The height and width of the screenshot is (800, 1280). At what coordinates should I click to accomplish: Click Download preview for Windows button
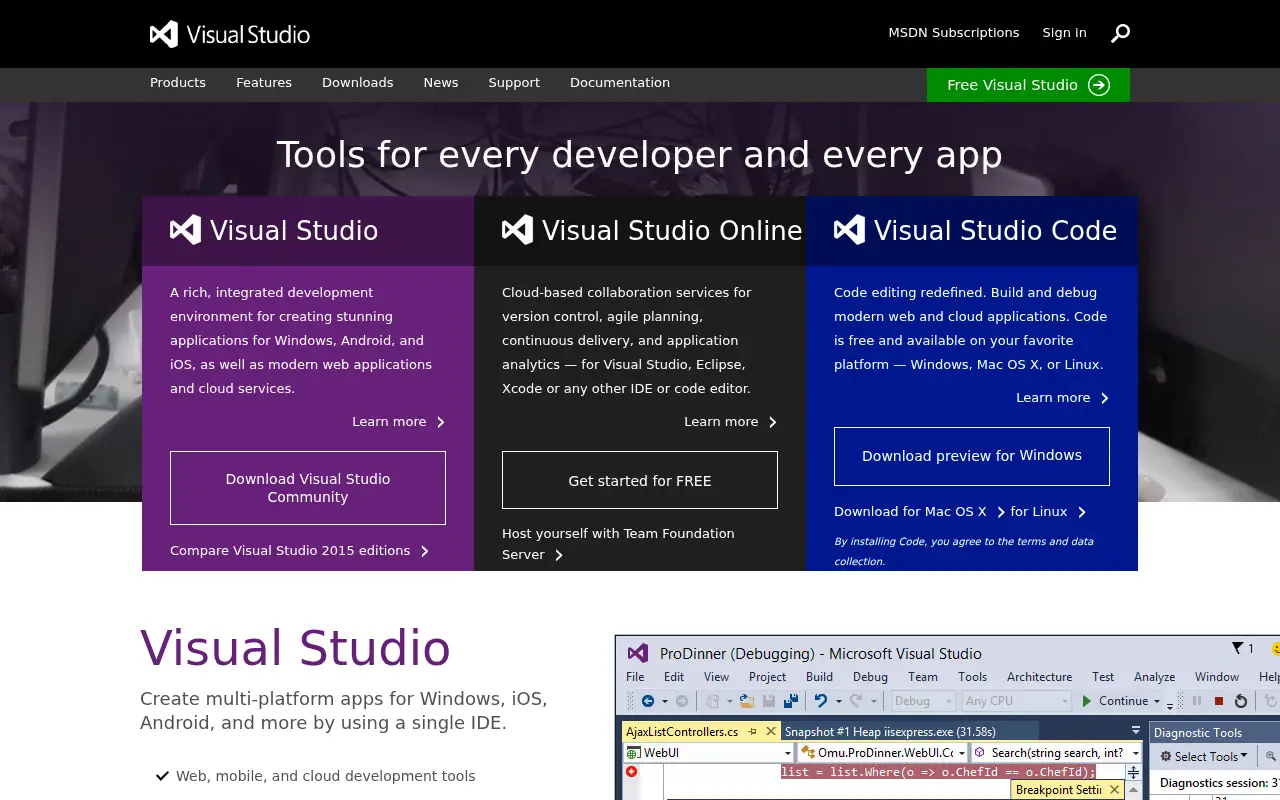(972, 456)
